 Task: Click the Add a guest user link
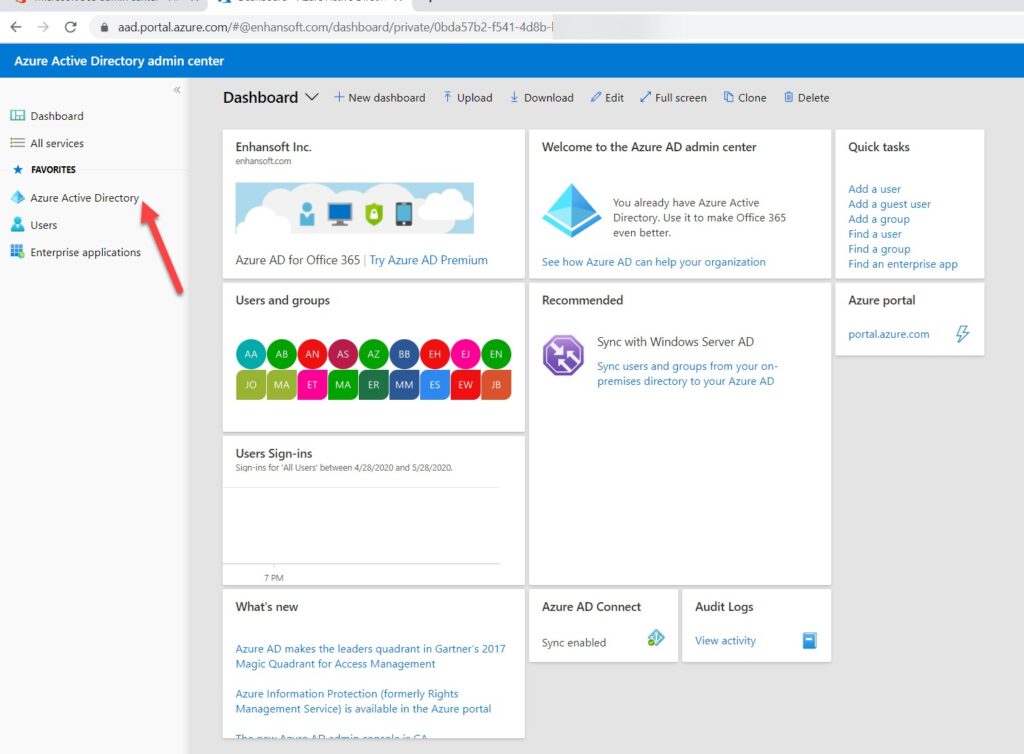(888, 203)
